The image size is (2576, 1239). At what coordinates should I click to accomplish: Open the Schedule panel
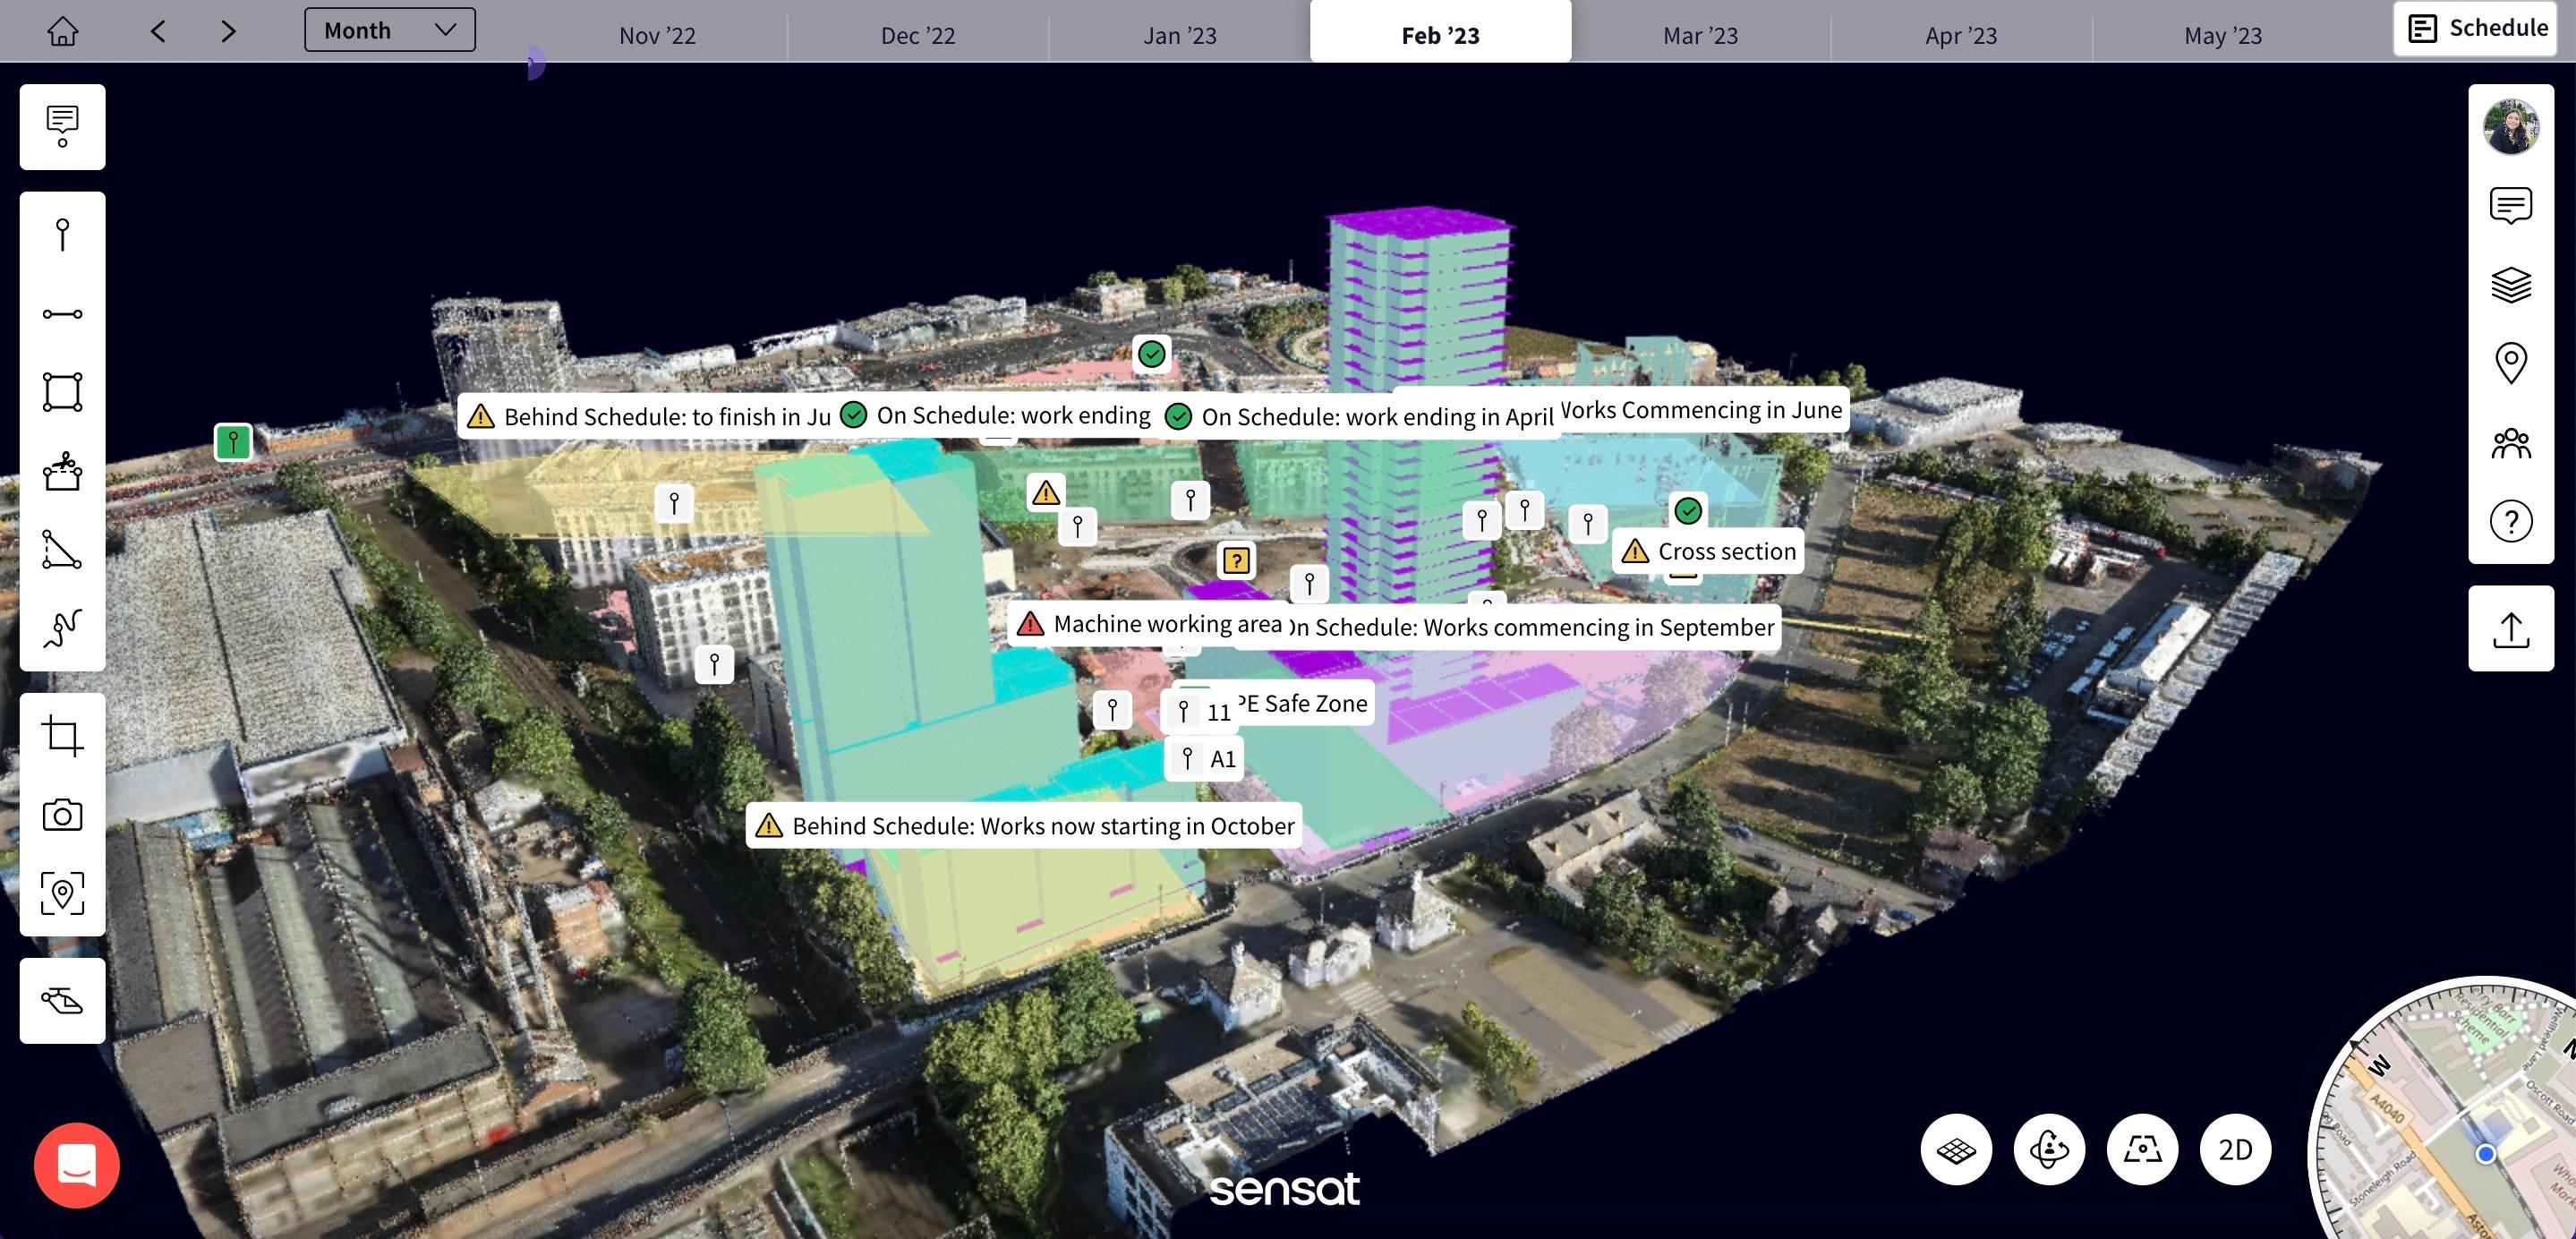pos(2475,28)
